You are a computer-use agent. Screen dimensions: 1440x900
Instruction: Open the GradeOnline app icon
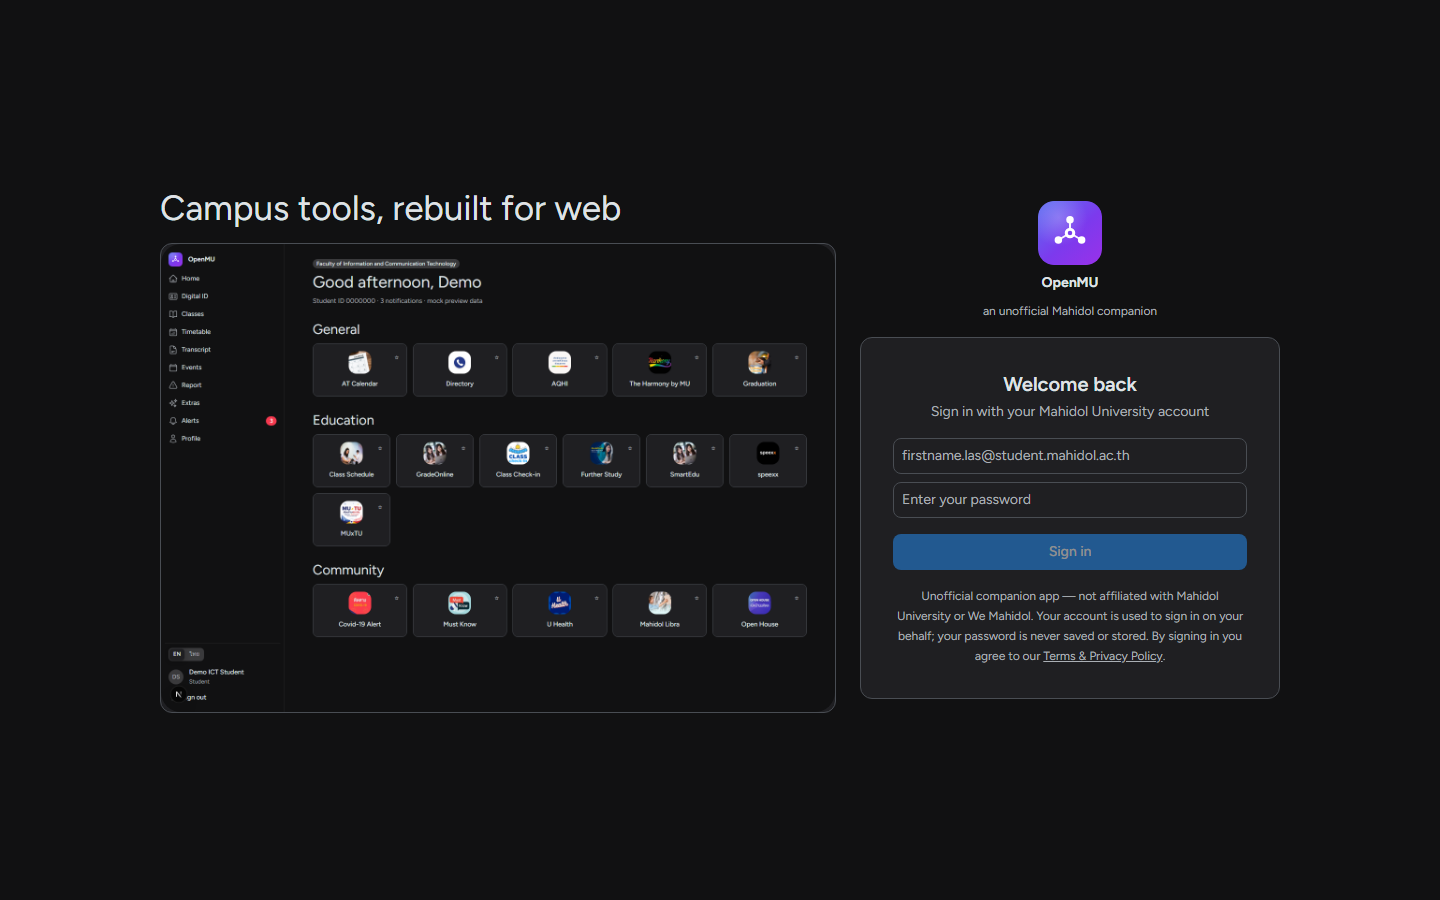[435, 453]
